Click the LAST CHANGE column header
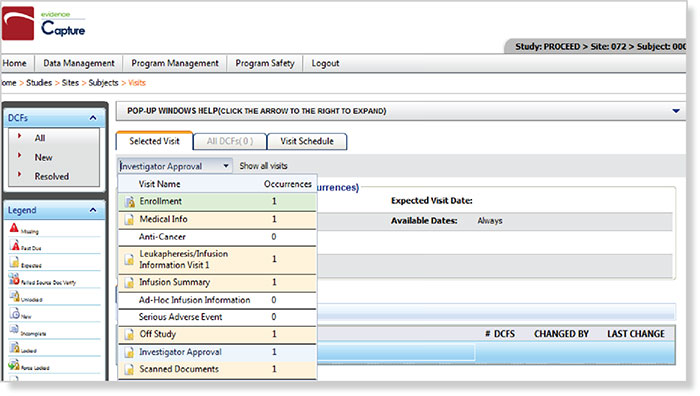This screenshot has width=700, height=396. coord(636,334)
